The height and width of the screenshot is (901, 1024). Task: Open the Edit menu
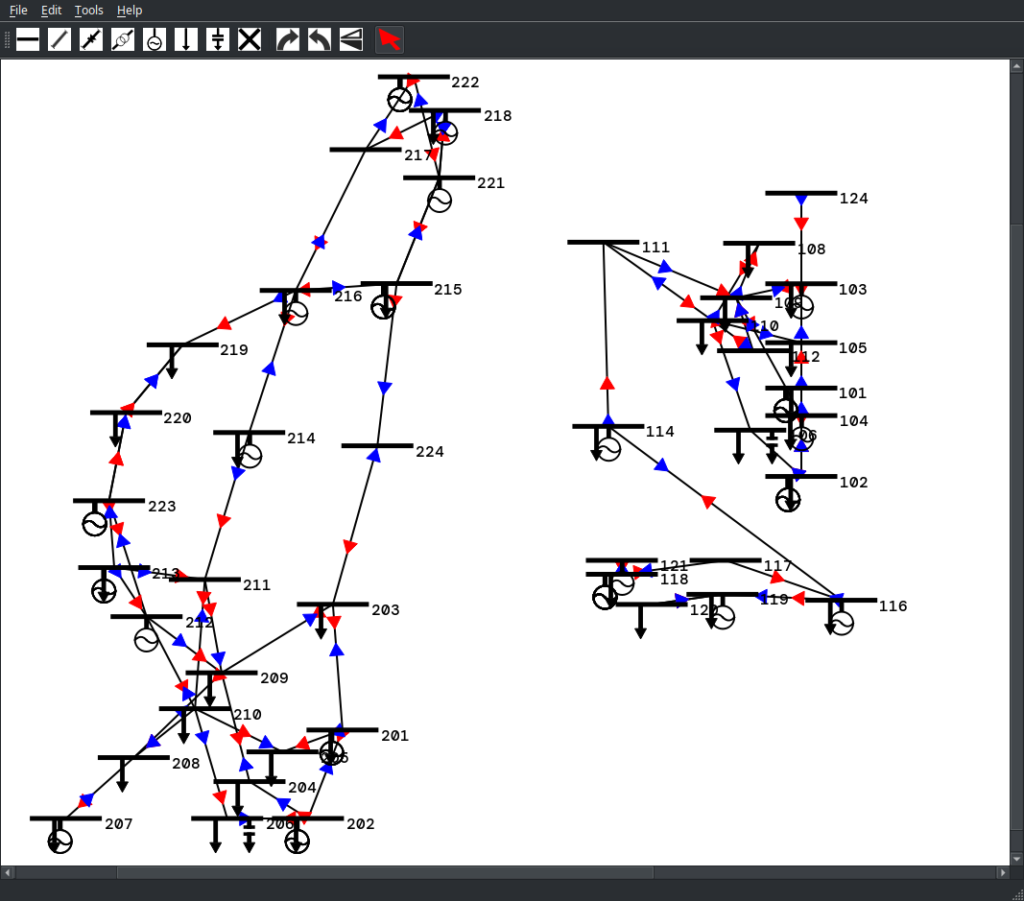(x=51, y=10)
